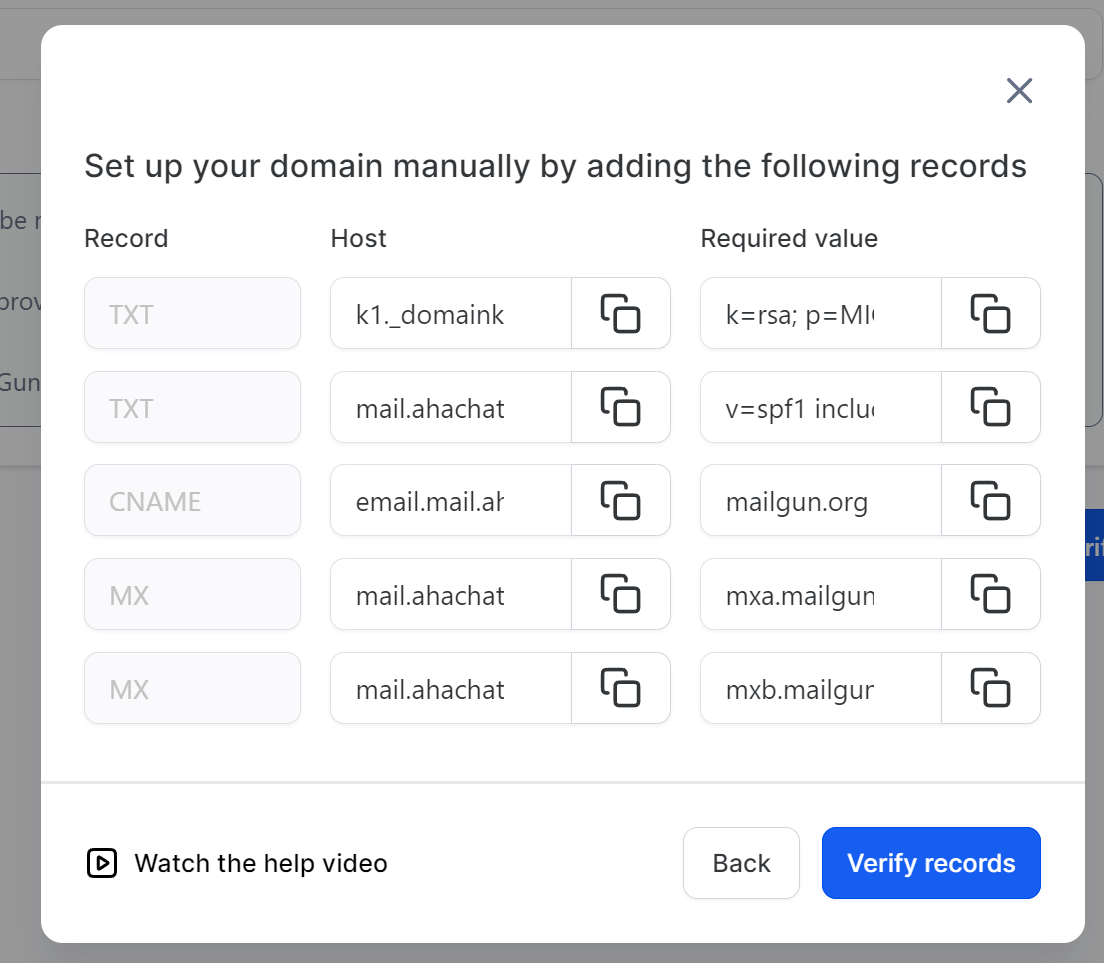Click the first TXT record type field
Screen dimensions: 1104x963
[192, 313]
